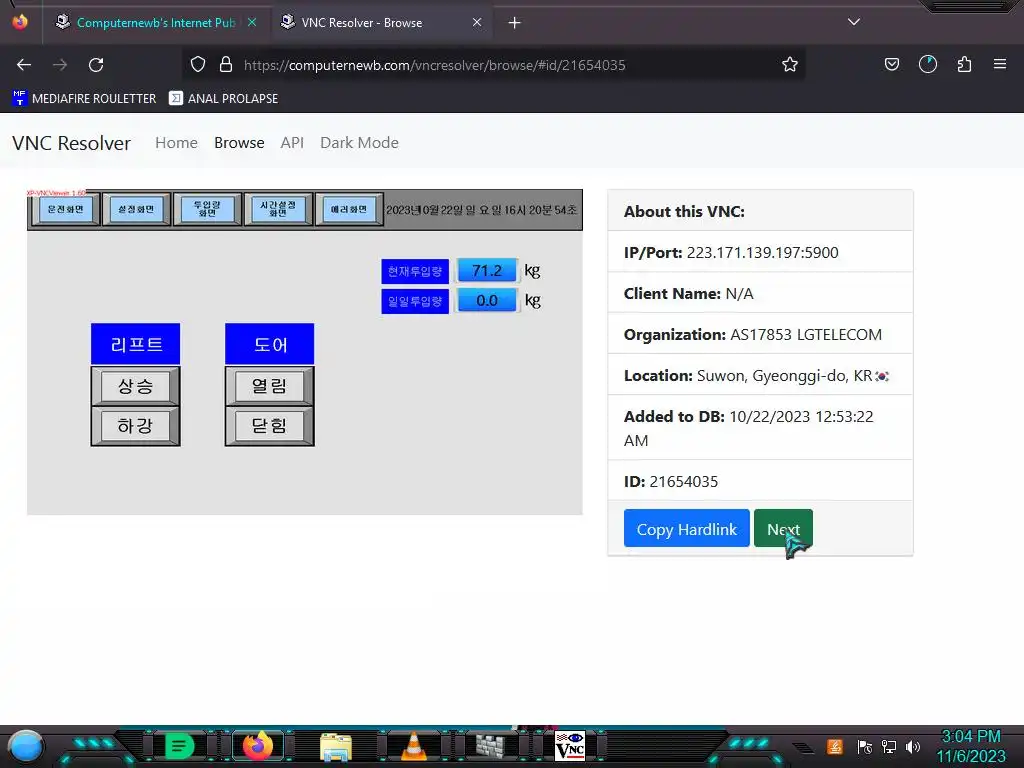Open the MEDIAFIRE ROULETTER bookmark
Image resolution: width=1024 pixels, height=768 pixels.
[84, 99]
